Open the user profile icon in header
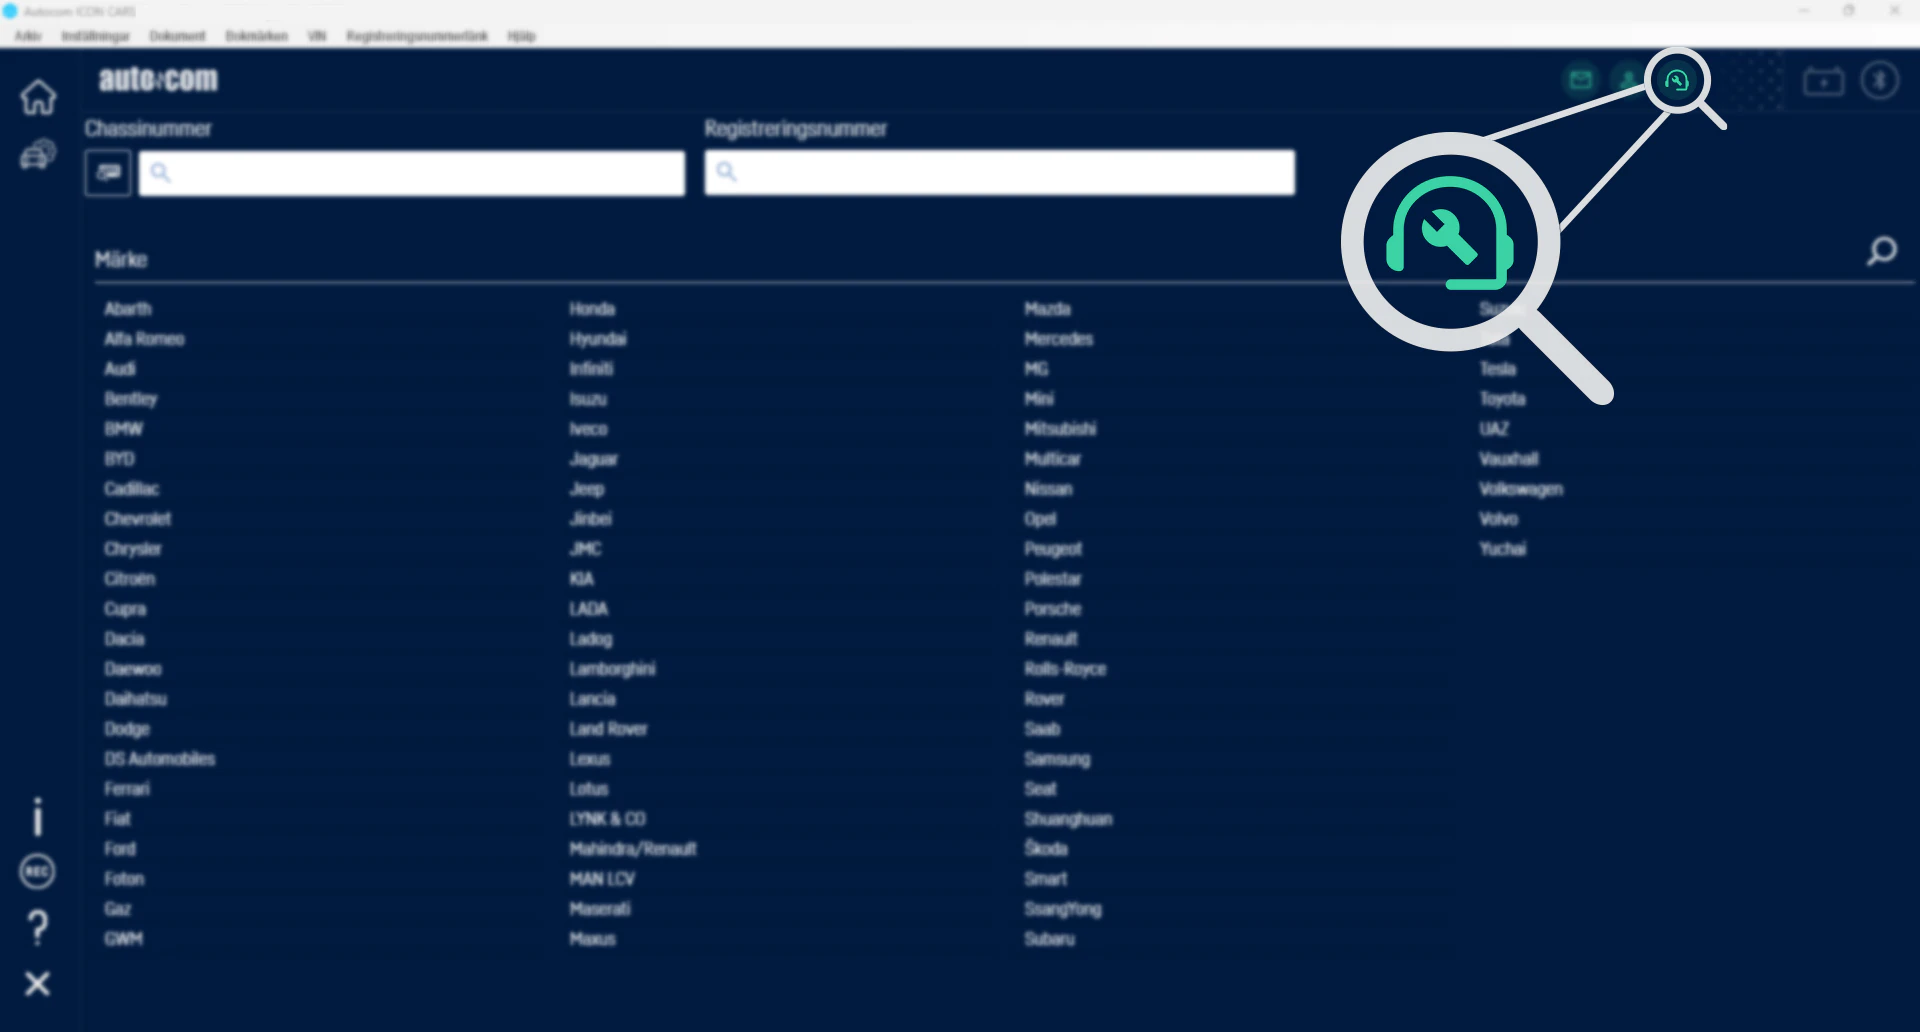The height and width of the screenshot is (1032, 1920). pyautogui.click(x=1628, y=80)
